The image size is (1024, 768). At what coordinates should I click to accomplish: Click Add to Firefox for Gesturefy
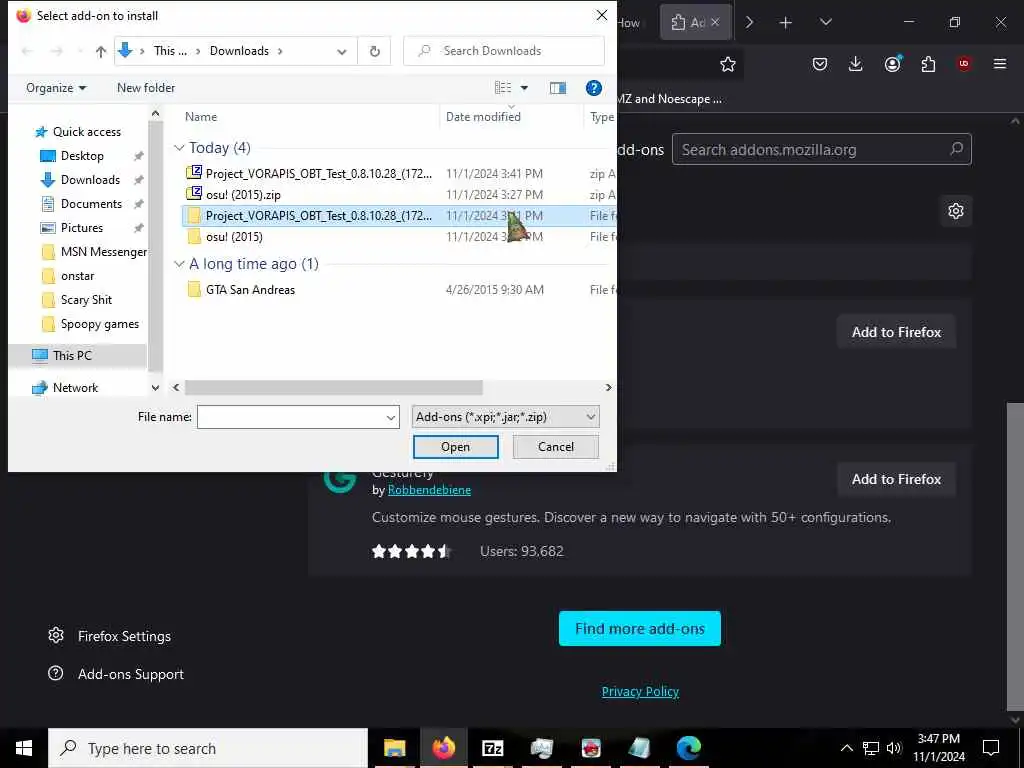(x=896, y=479)
